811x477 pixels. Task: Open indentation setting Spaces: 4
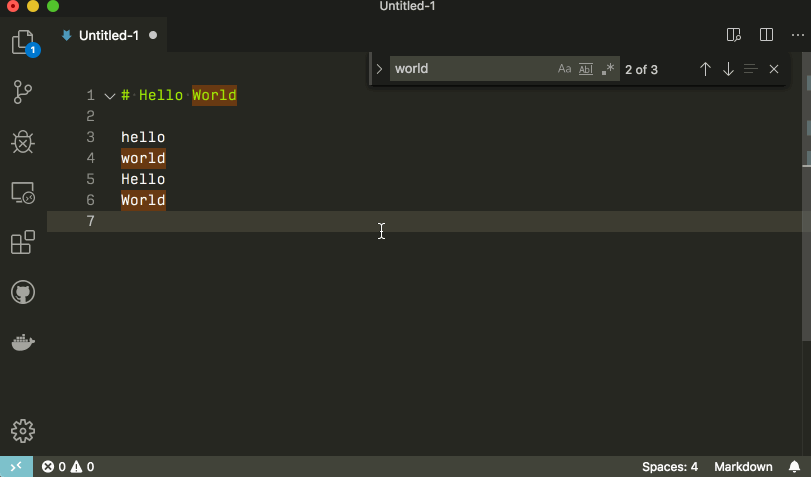[669, 467]
